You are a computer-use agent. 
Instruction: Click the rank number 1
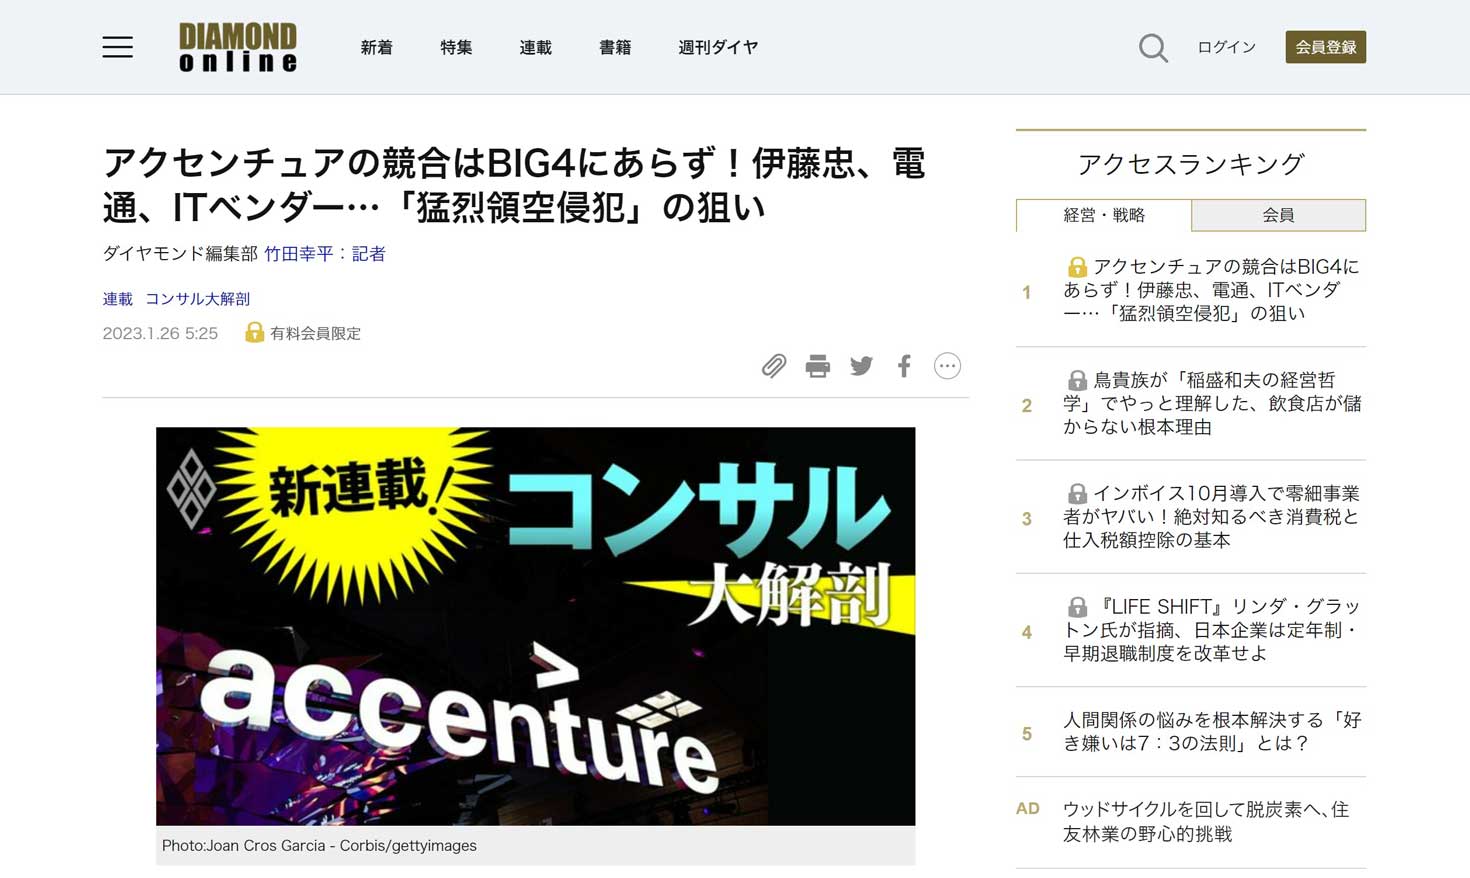(x=1026, y=292)
